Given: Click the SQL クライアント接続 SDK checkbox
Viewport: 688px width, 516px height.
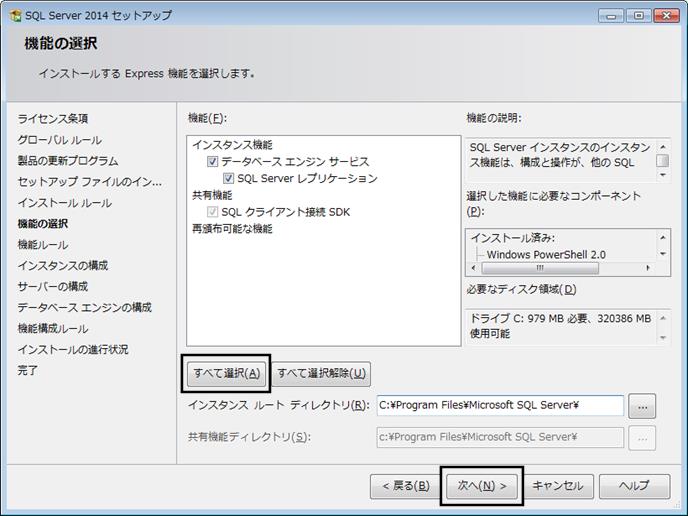Looking at the screenshot, I should coord(212,212).
